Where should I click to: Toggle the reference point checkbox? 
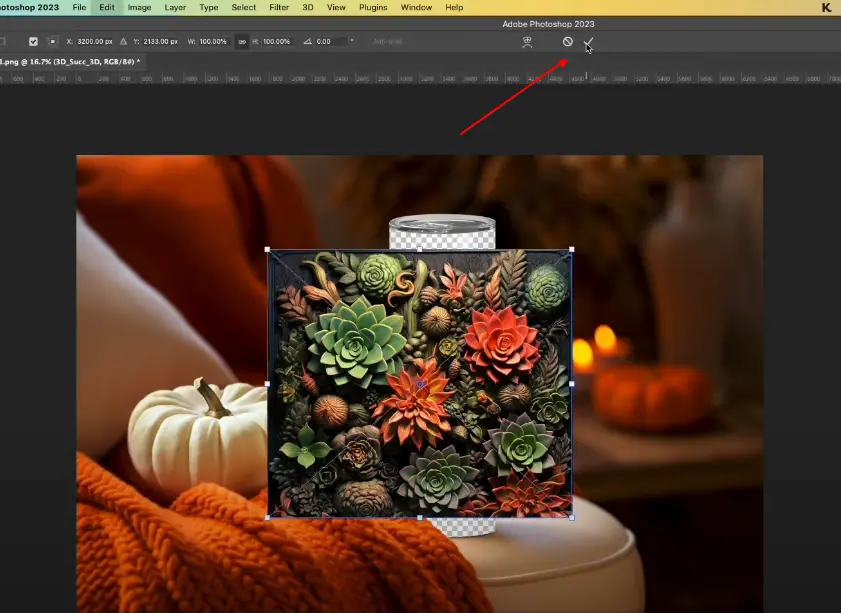[x=33, y=42]
